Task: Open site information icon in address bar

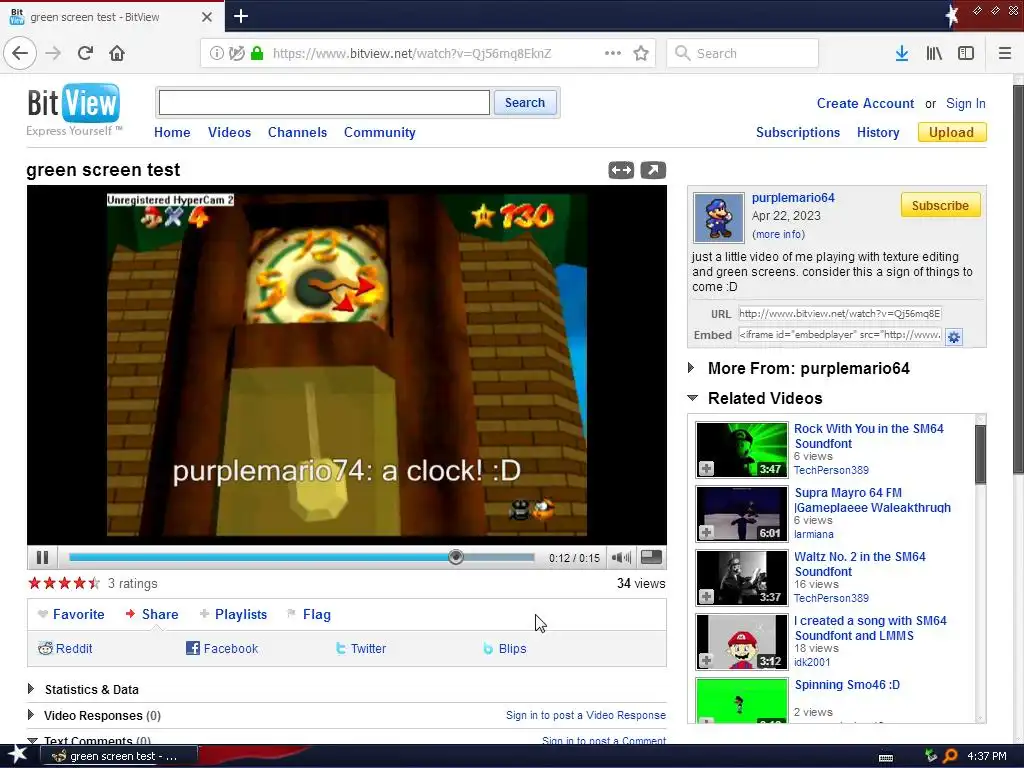Action: pyautogui.click(x=216, y=53)
